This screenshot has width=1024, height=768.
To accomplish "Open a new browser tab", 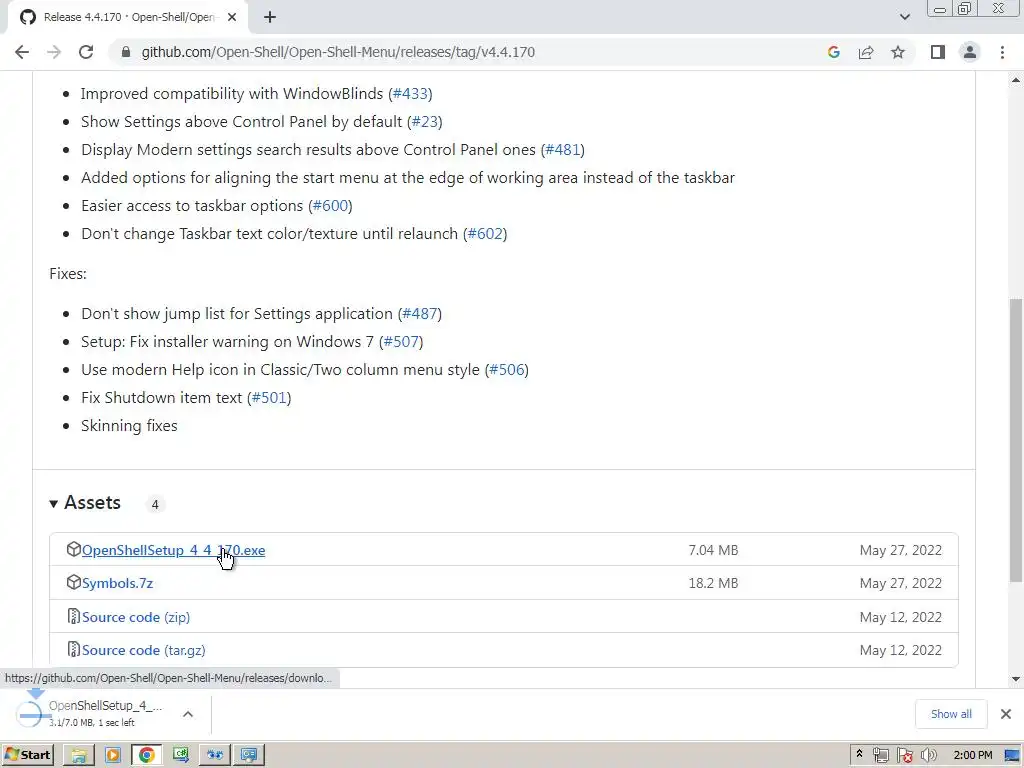I will (270, 18).
